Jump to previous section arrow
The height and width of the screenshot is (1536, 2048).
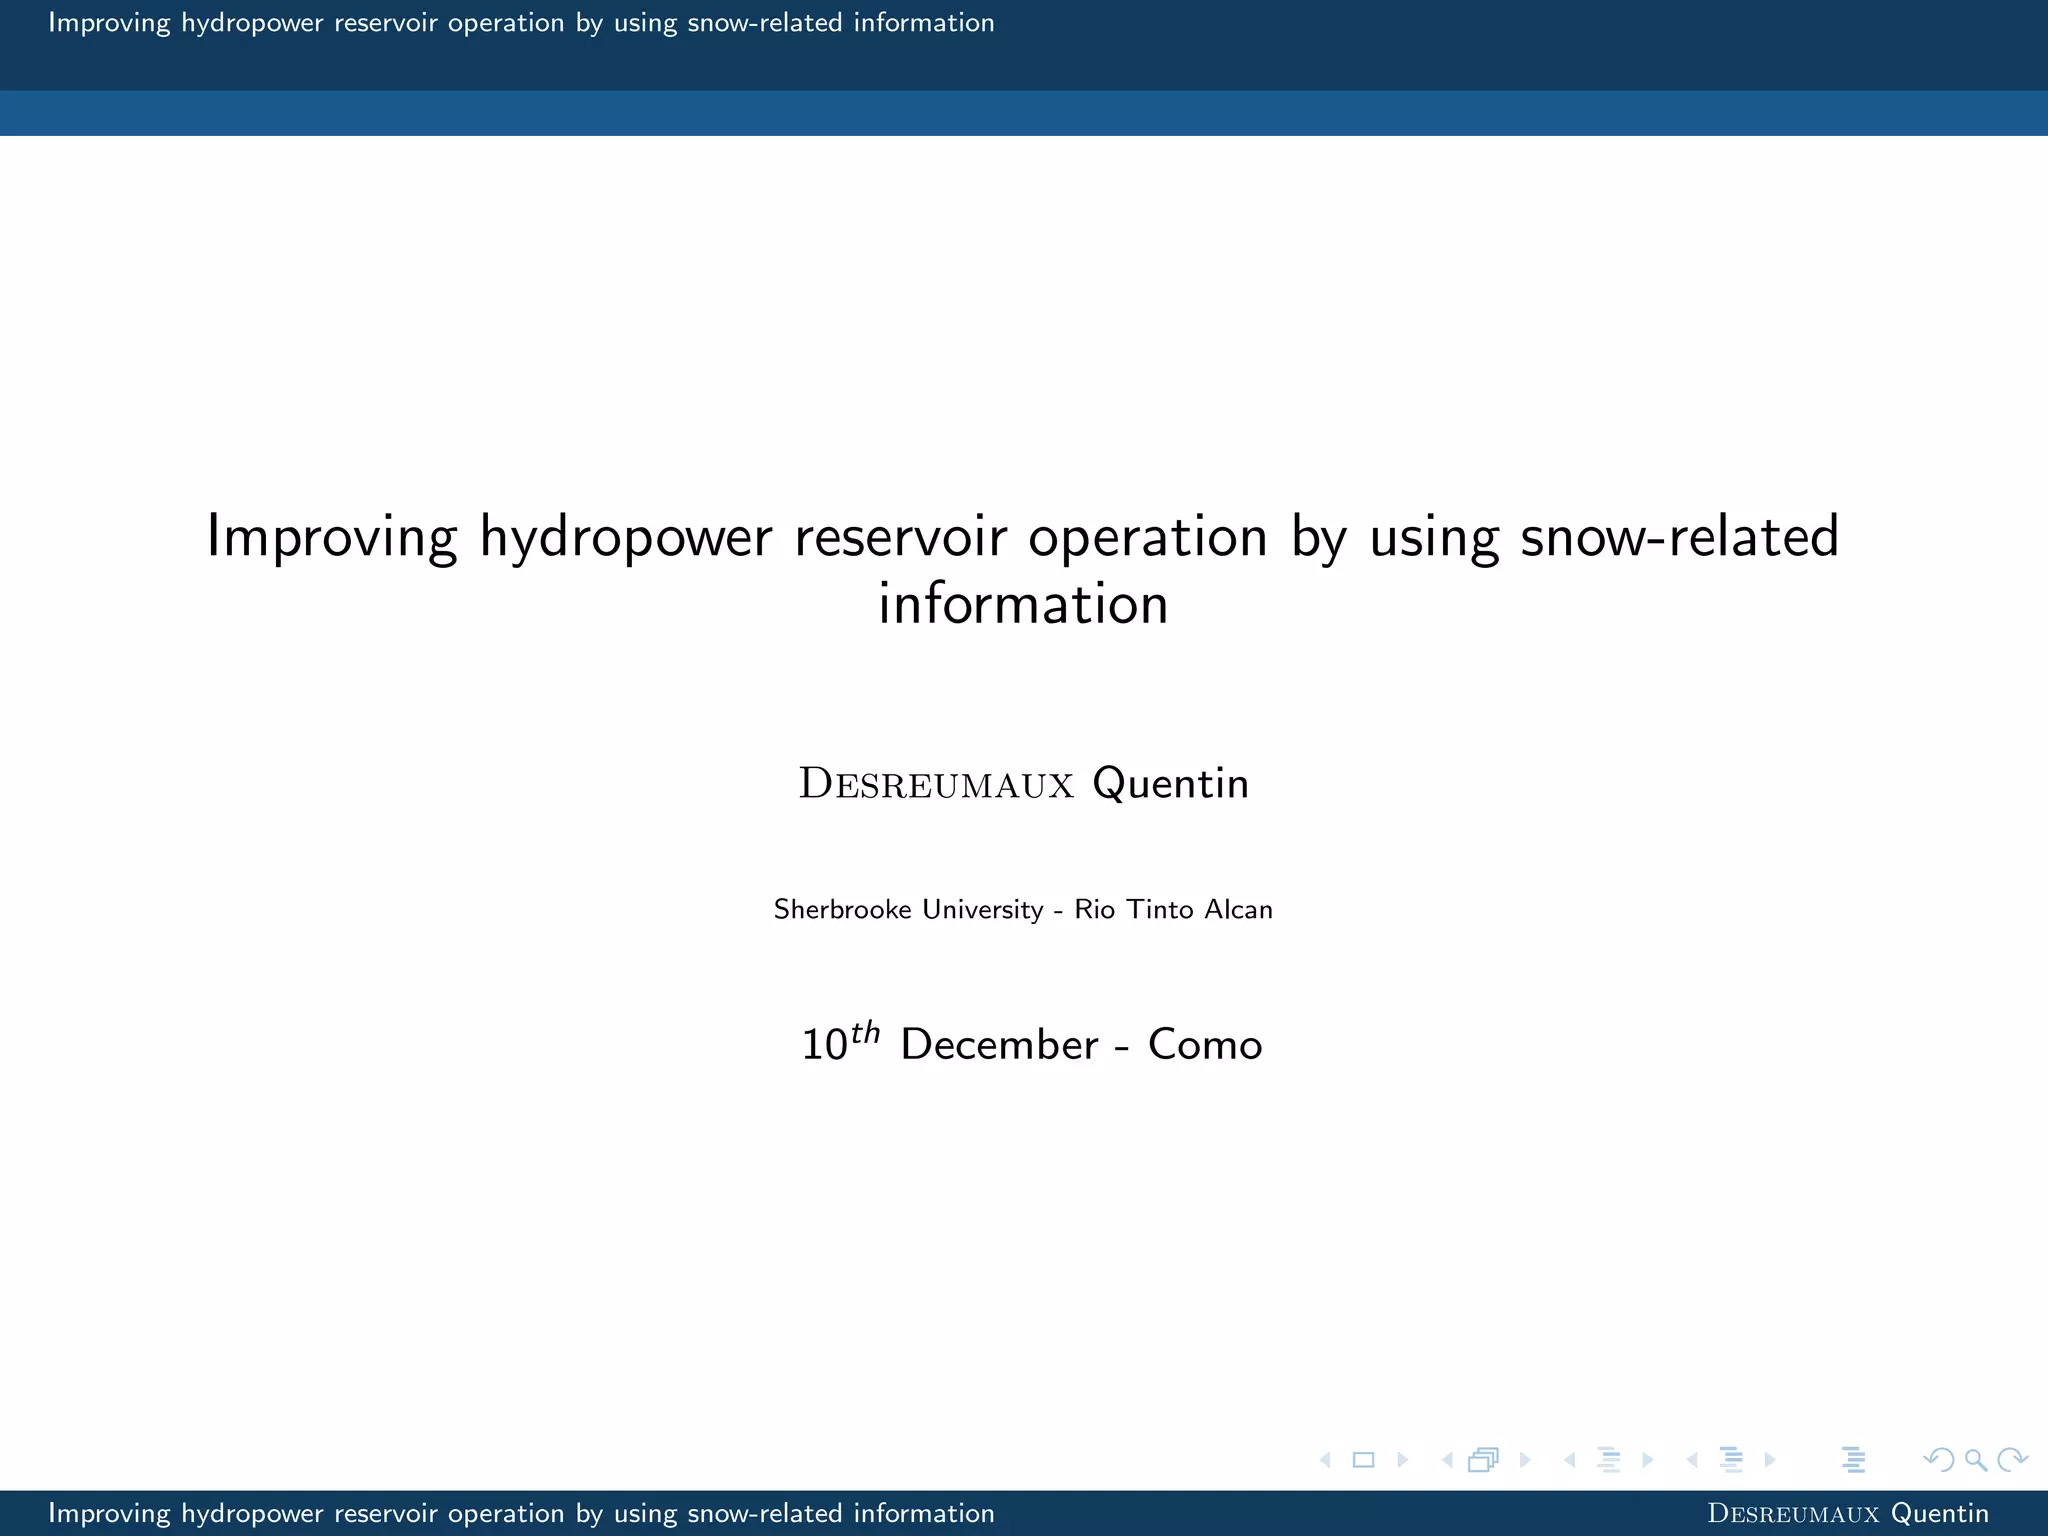point(1692,1460)
